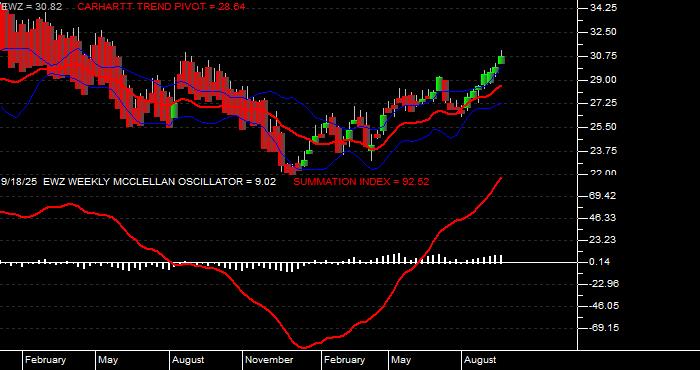Screen dimensions: 700x370
Task: Click the 23.75 price axis value
Action: pyautogui.click(x=604, y=151)
